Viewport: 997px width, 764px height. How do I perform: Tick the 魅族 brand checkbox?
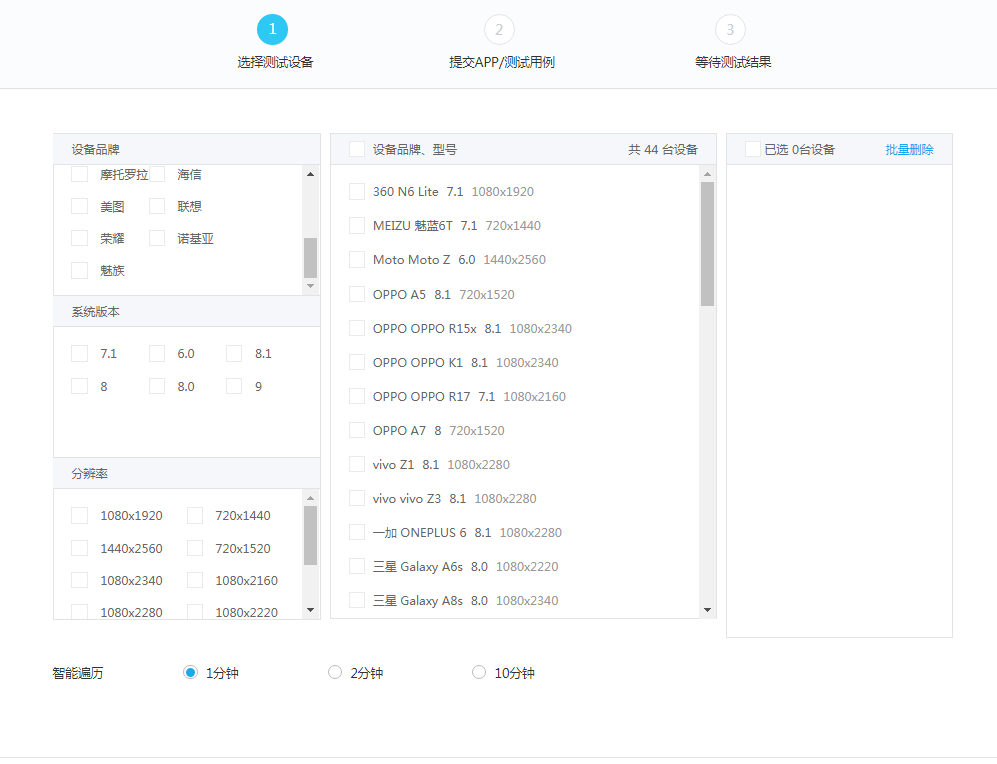[x=79, y=270]
